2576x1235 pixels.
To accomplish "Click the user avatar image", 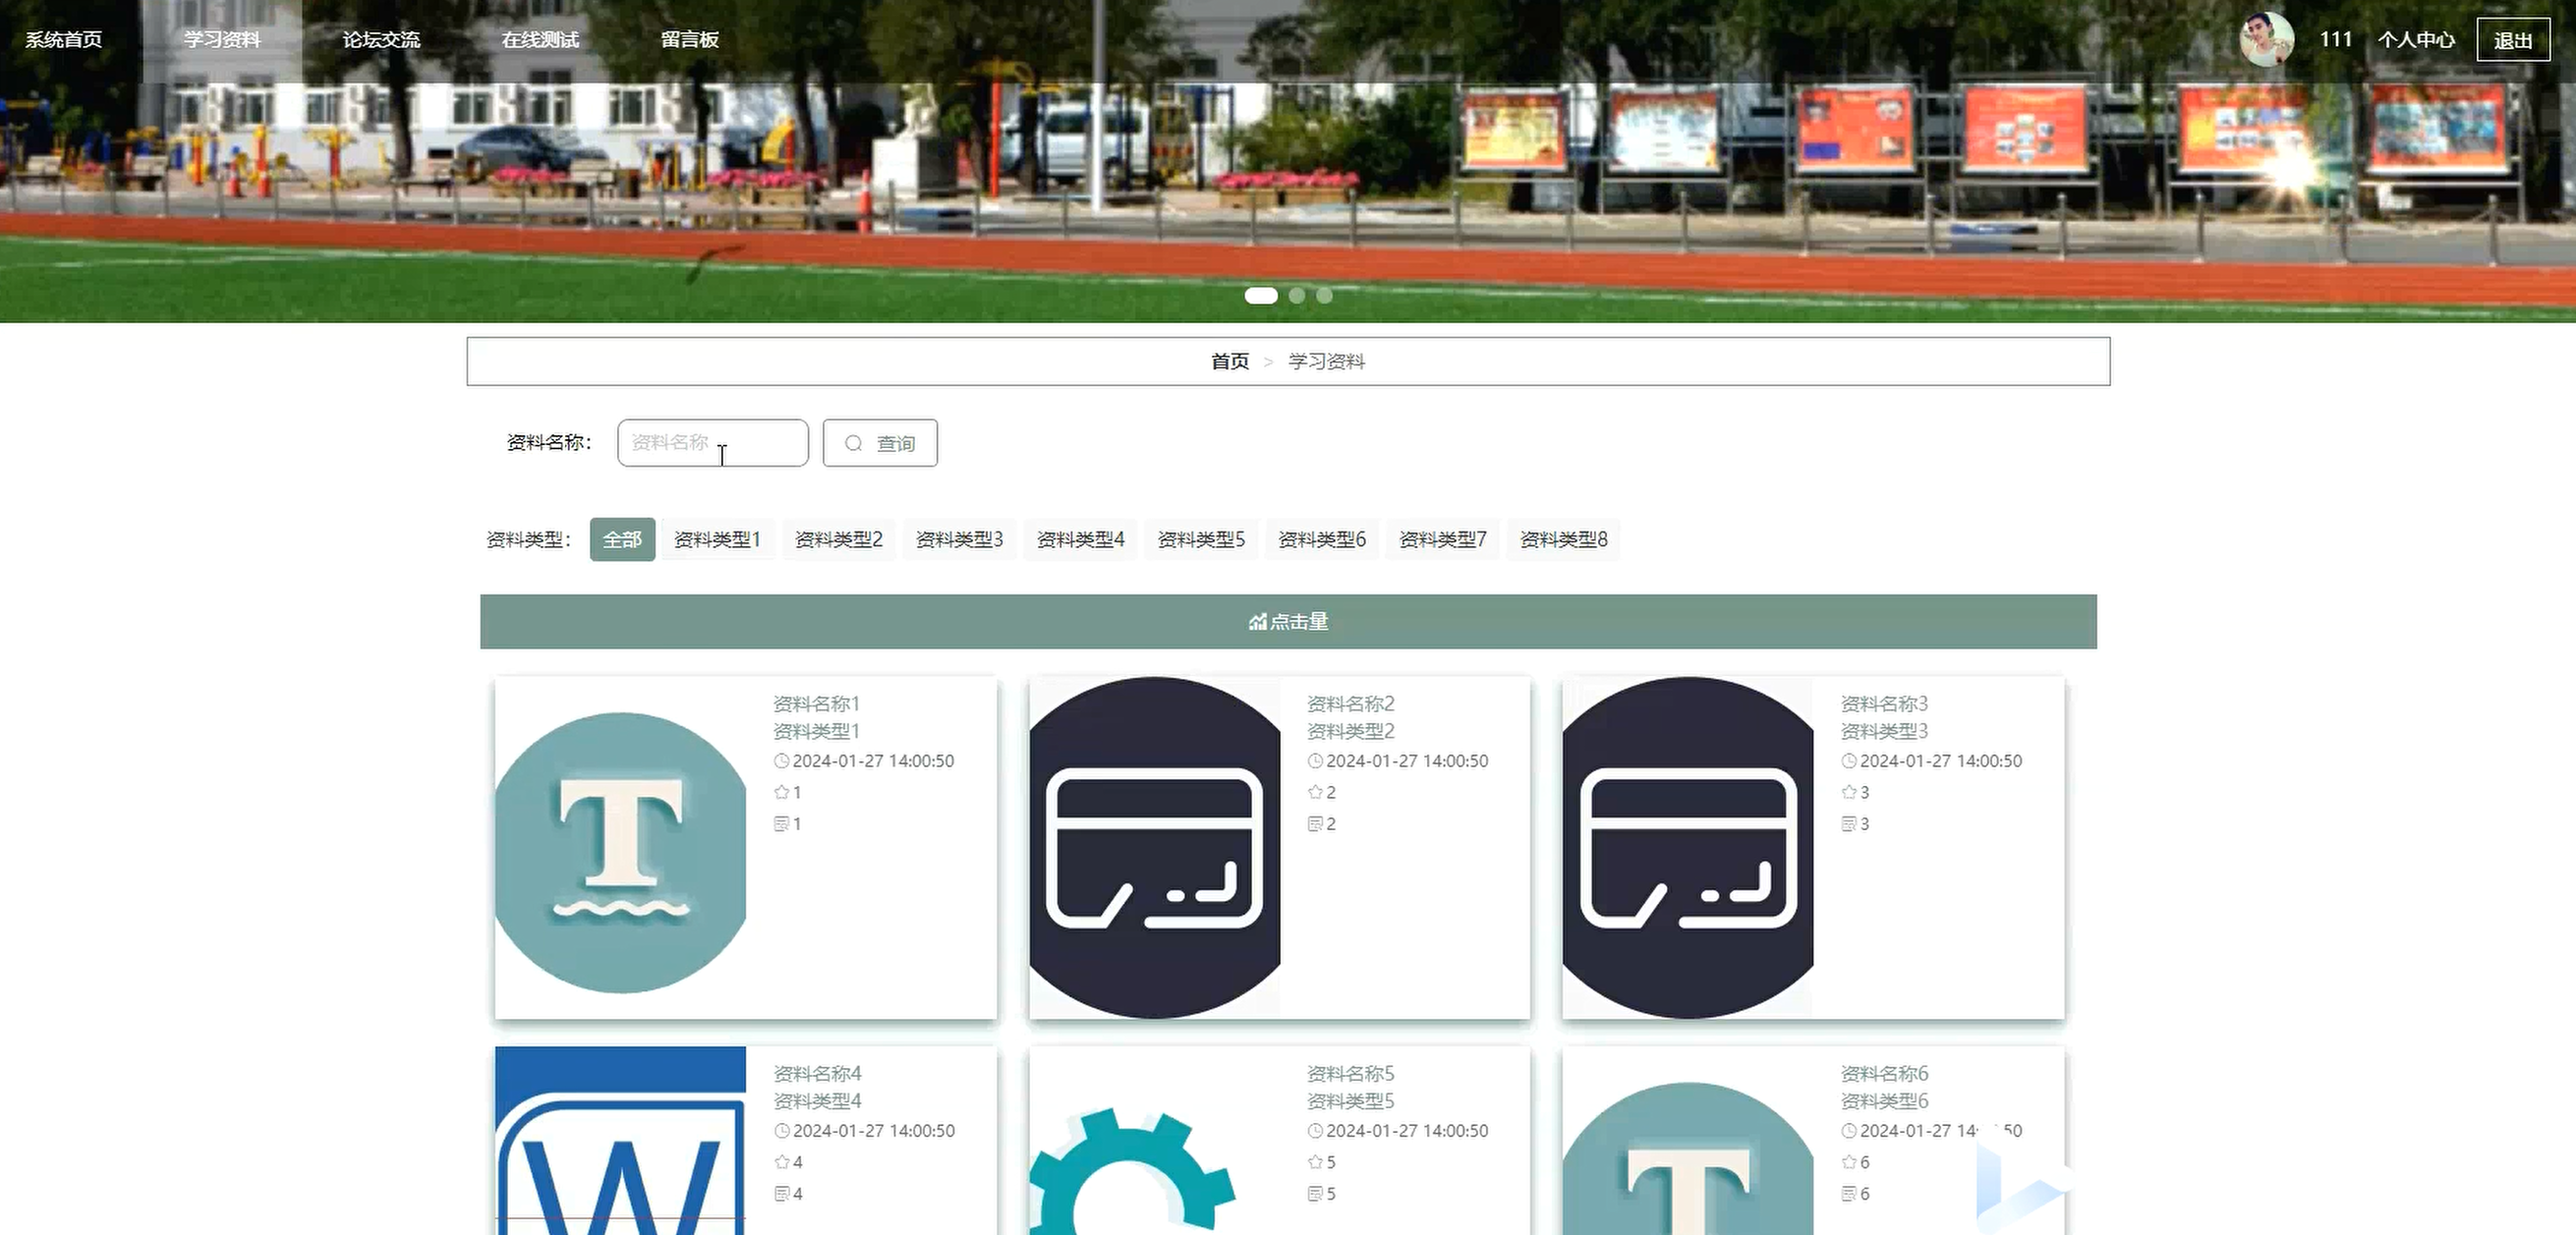I will 2266,40.
